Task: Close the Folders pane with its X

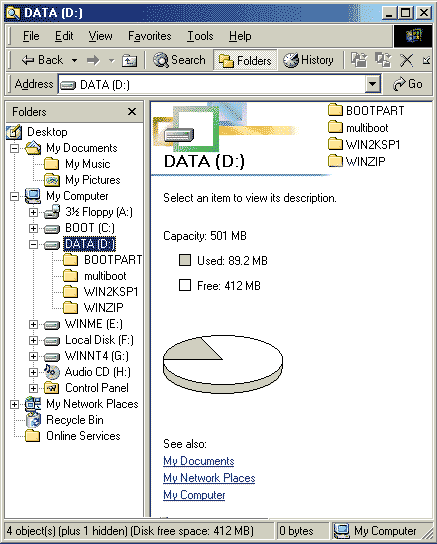Action: tap(132, 112)
